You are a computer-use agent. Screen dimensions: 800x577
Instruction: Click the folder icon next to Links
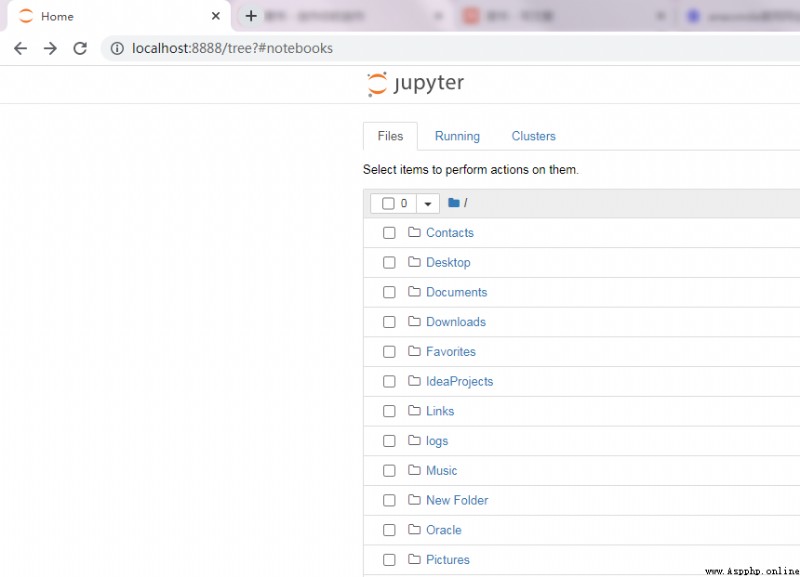pyautogui.click(x=414, y=411)
